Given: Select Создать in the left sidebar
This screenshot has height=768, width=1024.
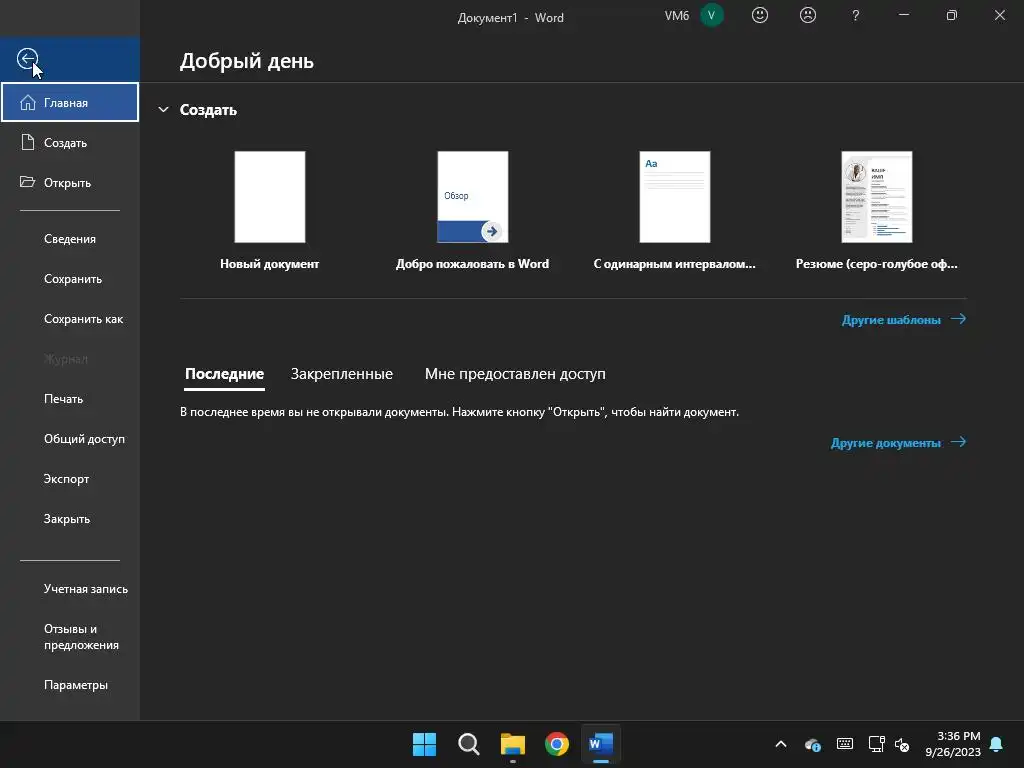Looking at the screenshot, I should click(x=70, y=142).
